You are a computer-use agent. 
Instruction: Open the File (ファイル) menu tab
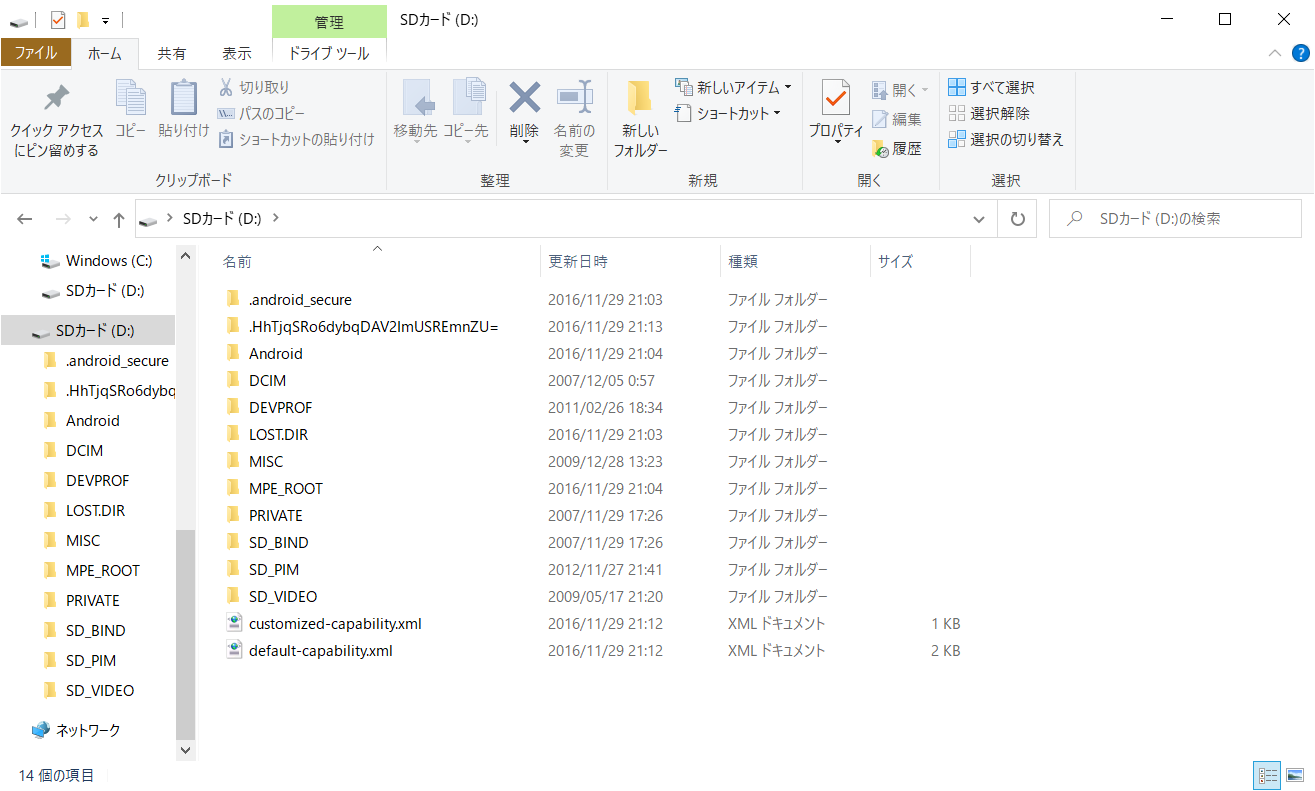point(36,53)
